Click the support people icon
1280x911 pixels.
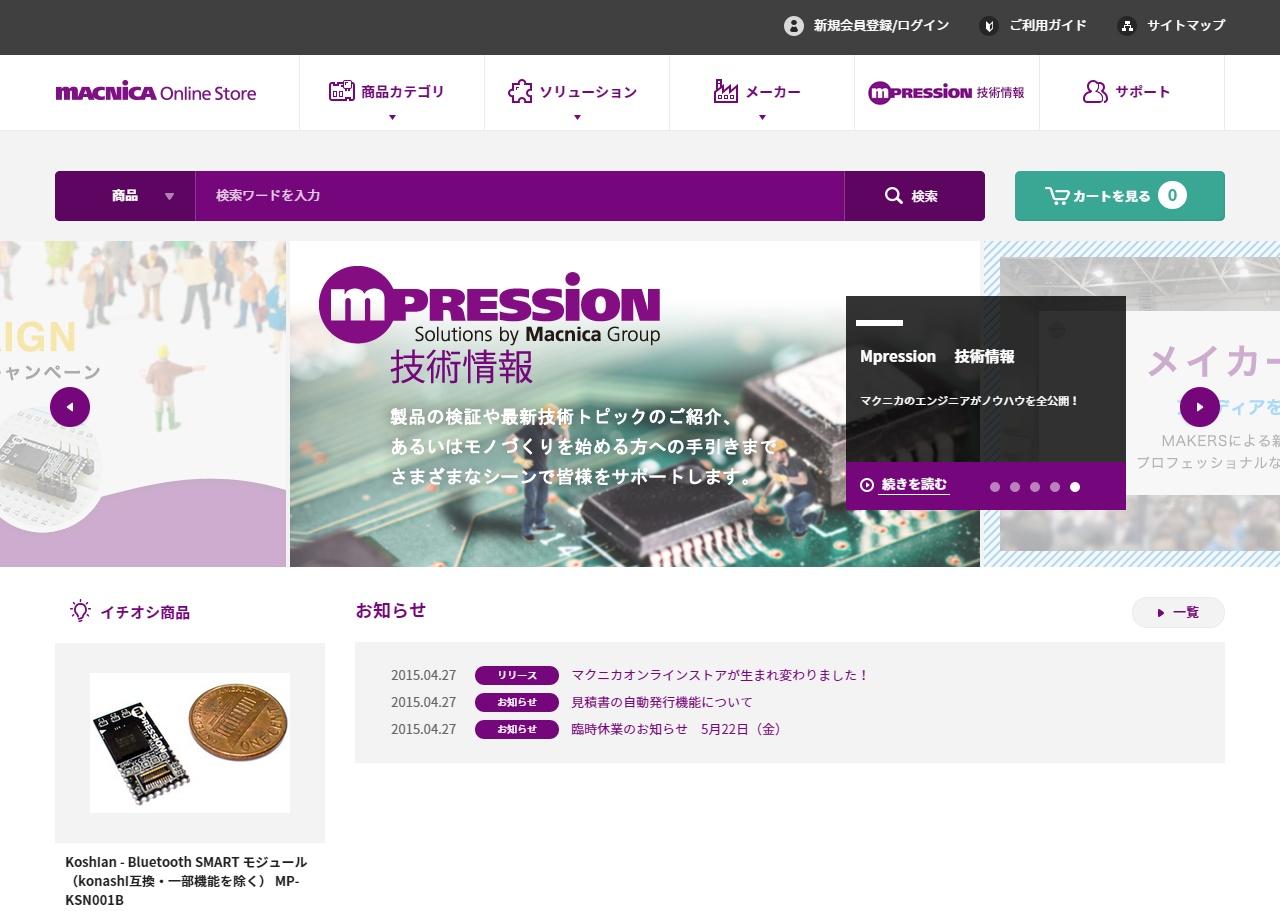(x=1095, y=92)
